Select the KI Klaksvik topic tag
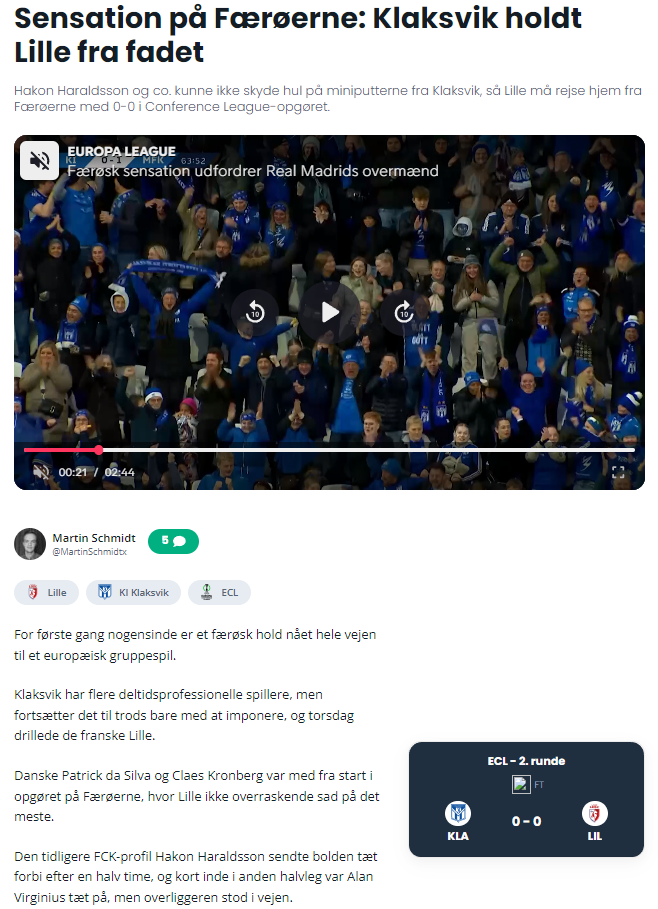This screenshot has width=658, height=909. [x=133, y=592]
